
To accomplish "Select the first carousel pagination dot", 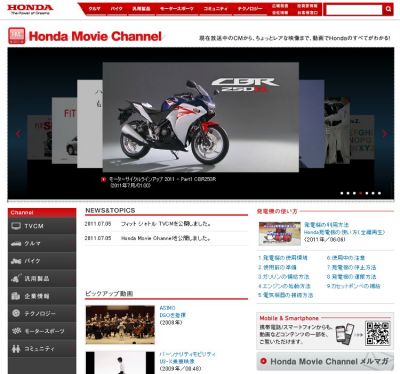I will (341, 193).
